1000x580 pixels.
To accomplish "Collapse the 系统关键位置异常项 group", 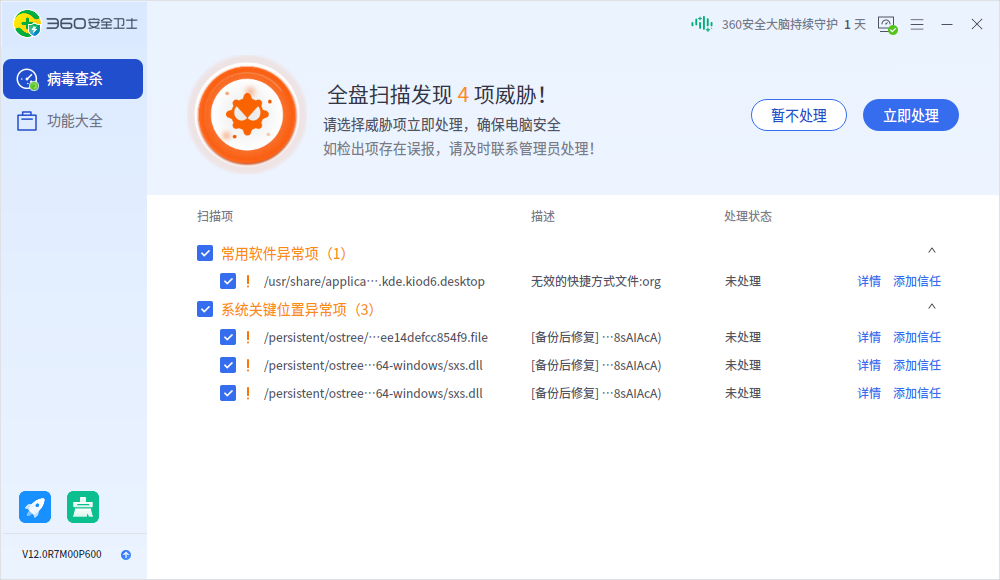I will point(932,307).
